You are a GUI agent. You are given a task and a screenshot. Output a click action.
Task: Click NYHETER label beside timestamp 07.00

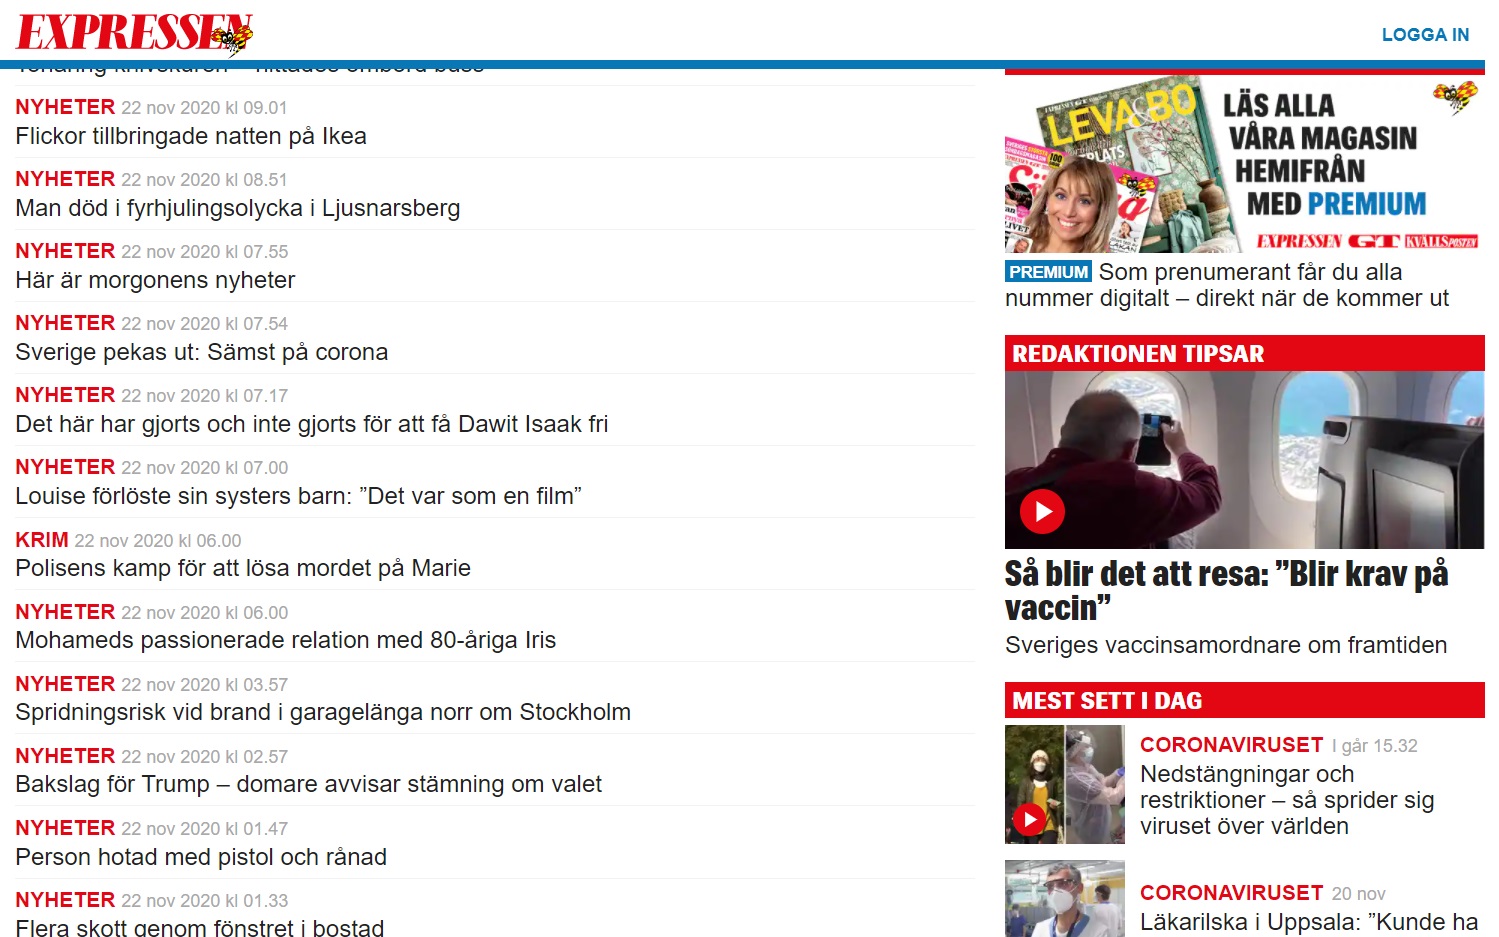tap(65, 467)
